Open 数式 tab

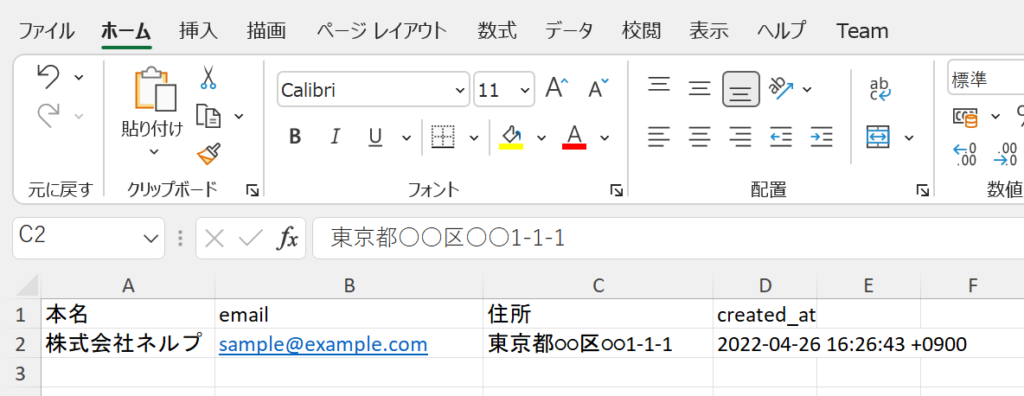pos(497,30)
